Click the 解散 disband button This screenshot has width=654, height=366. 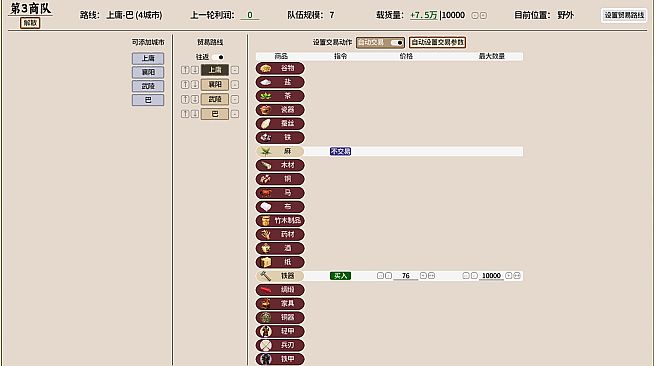30,23
